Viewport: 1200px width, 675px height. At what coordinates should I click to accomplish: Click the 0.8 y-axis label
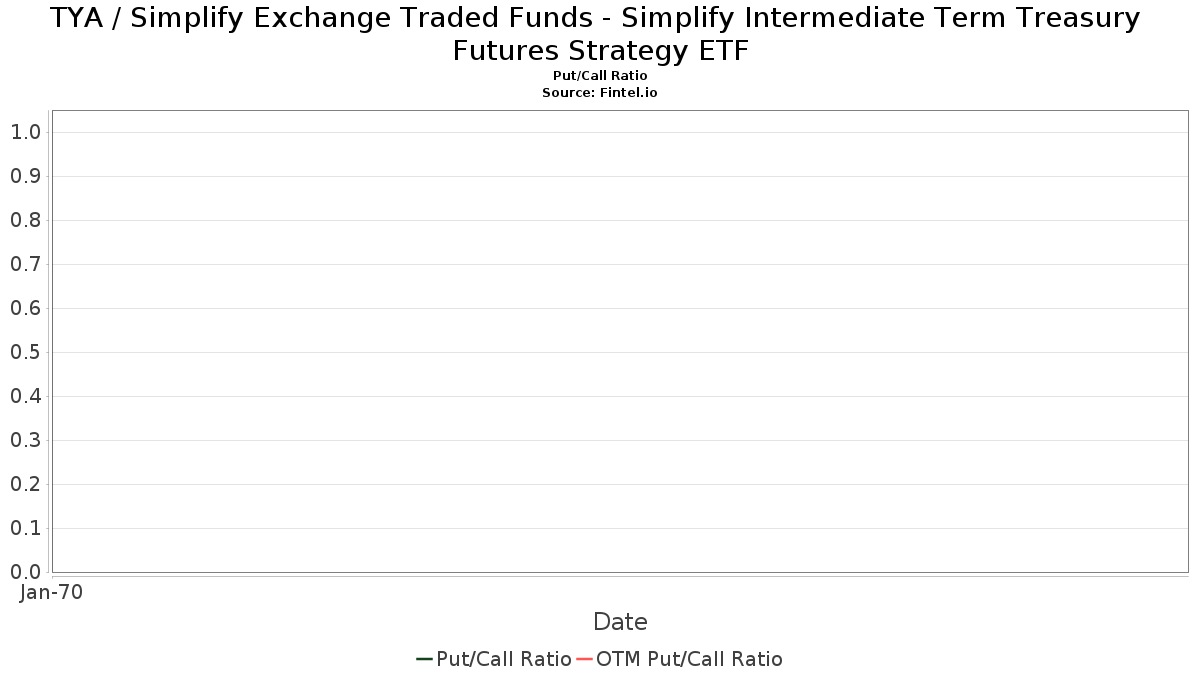click(25, 220)
